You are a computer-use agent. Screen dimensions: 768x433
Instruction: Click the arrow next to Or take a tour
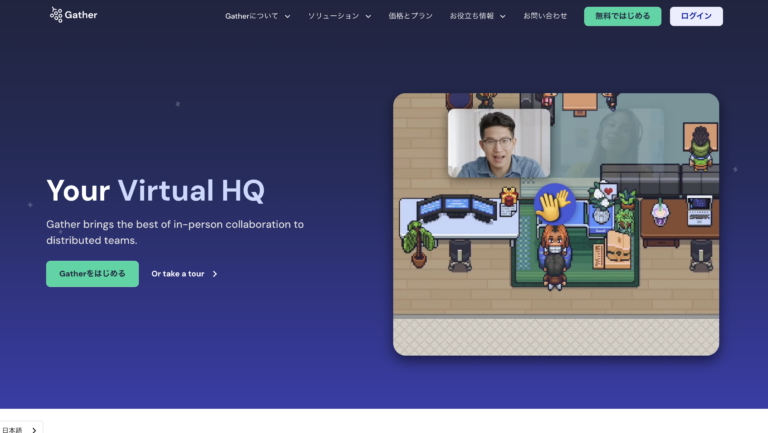point(215,274)
